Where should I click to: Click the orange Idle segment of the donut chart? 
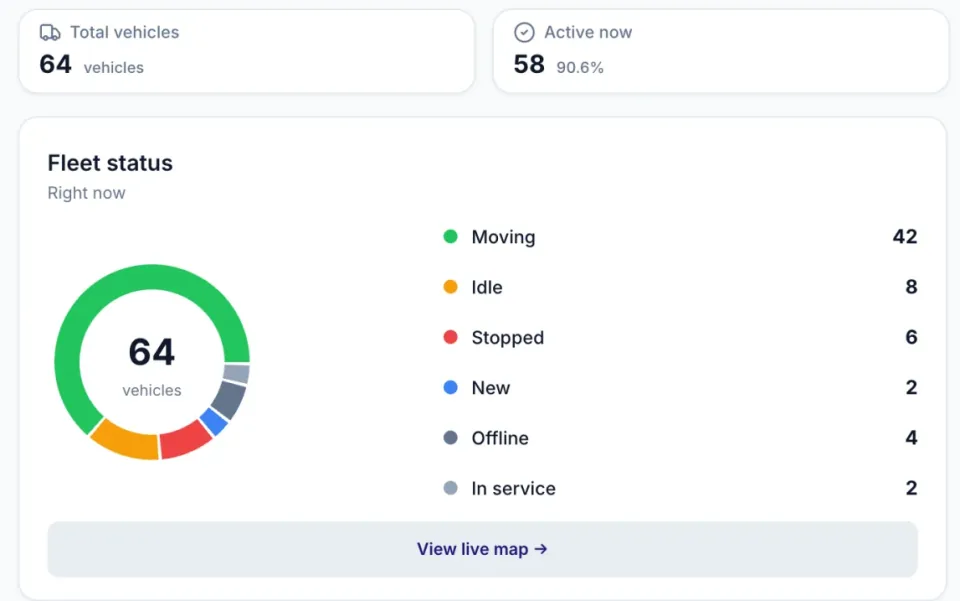127,443
